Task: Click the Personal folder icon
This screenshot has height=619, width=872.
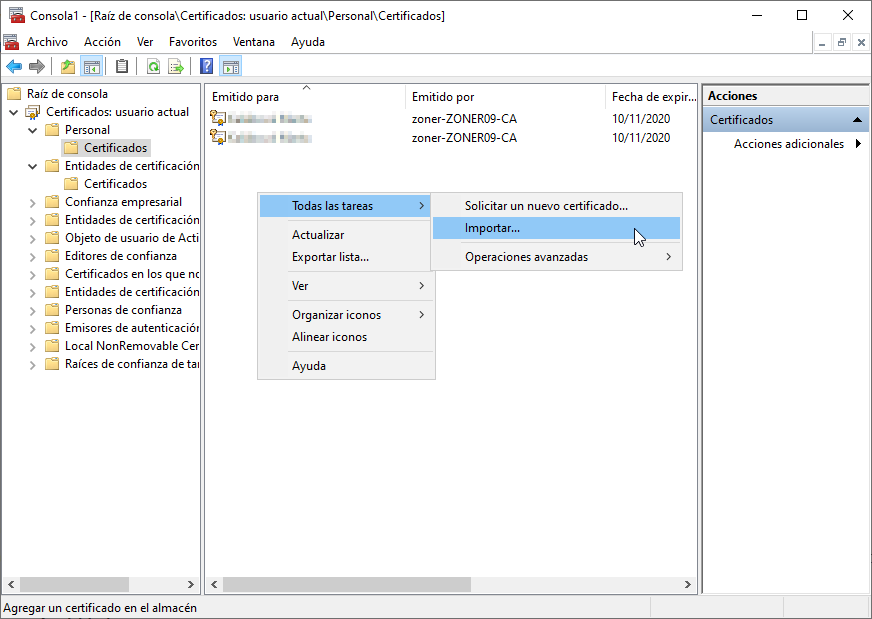Action: (x=52, y=130)
